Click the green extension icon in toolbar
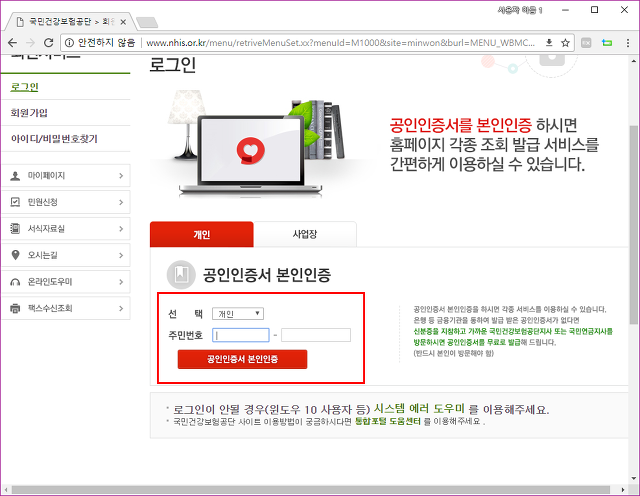640x496 pixels. pos(607,42)
